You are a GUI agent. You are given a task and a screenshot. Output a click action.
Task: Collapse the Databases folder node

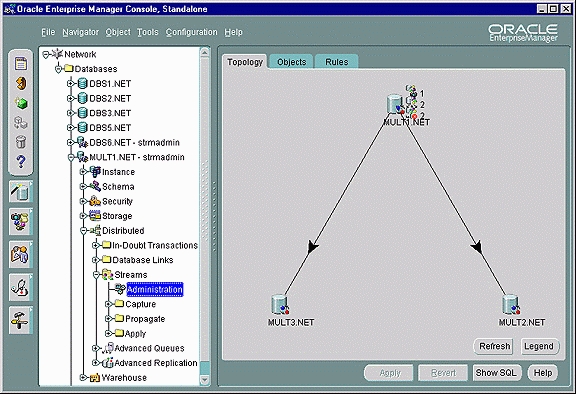pyautogui.click(x=58, y=69)
